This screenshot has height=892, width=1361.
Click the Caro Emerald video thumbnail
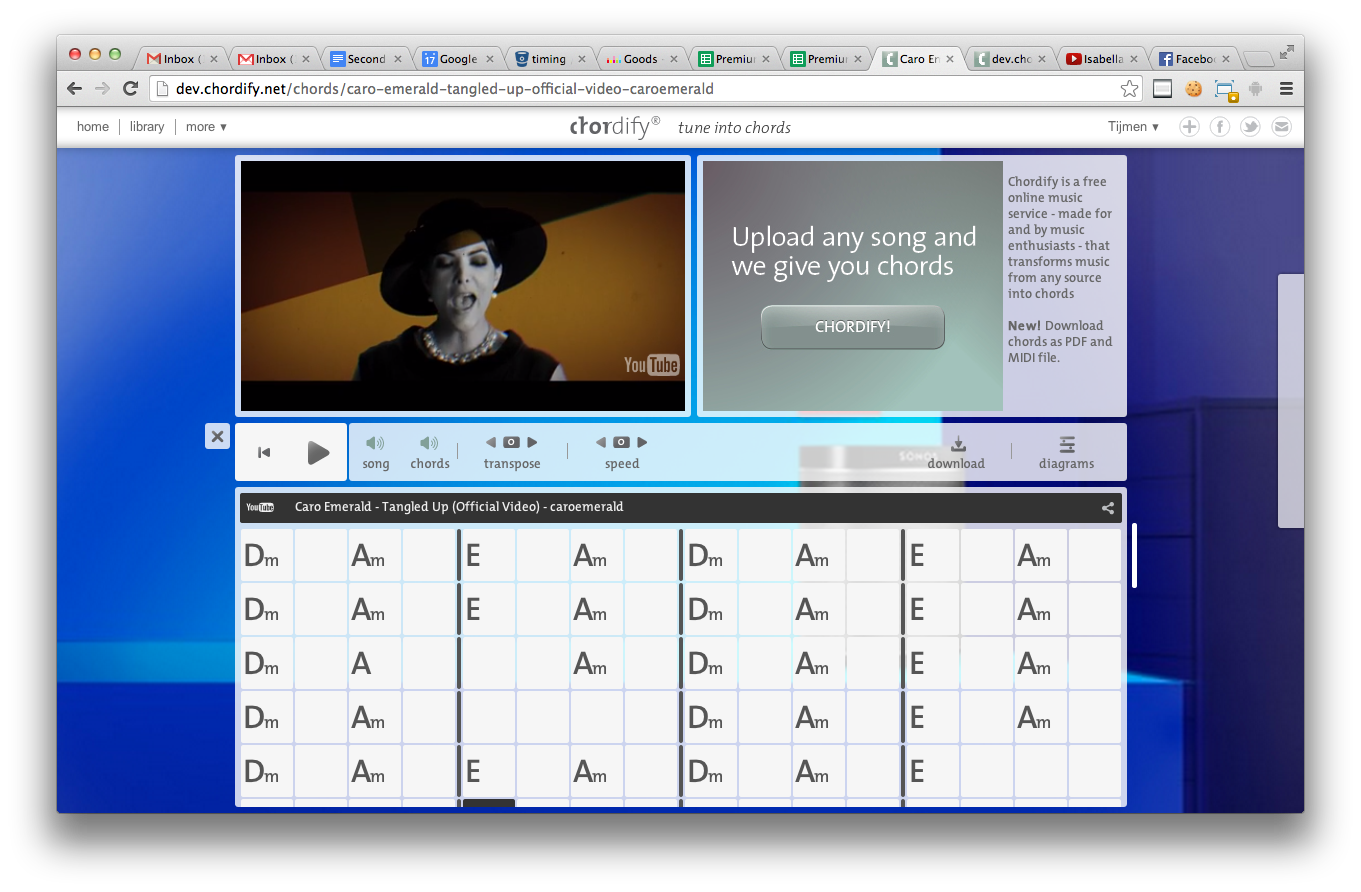463,286
